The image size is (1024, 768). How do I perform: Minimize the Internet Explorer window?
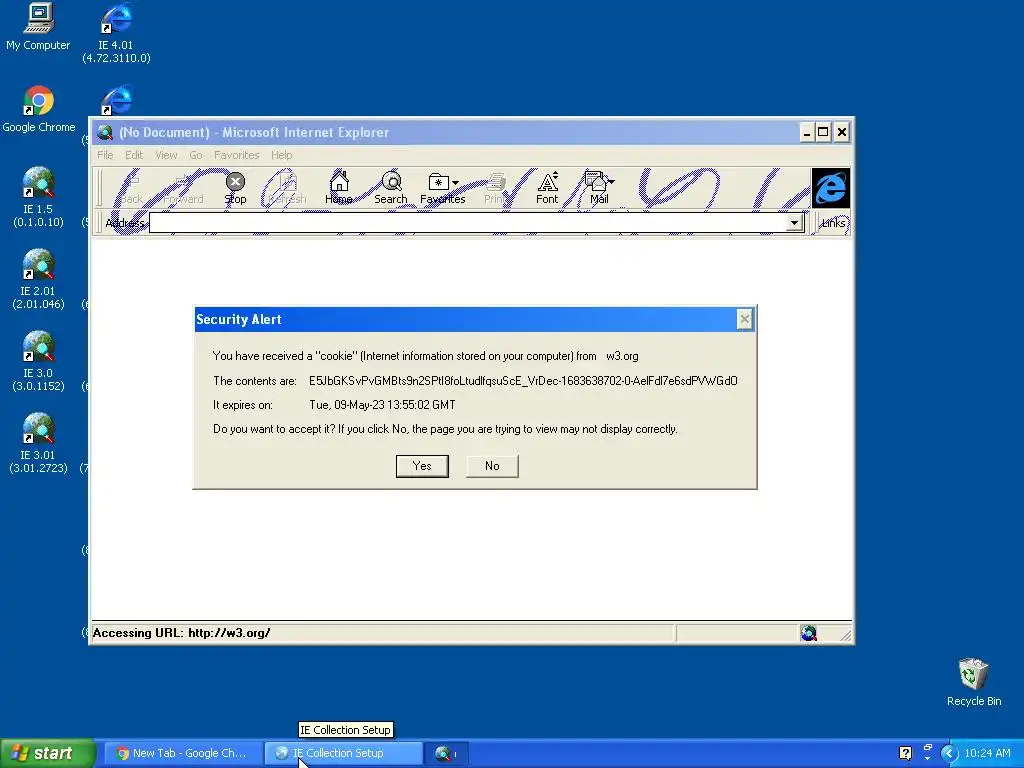(x=807, y=133)
